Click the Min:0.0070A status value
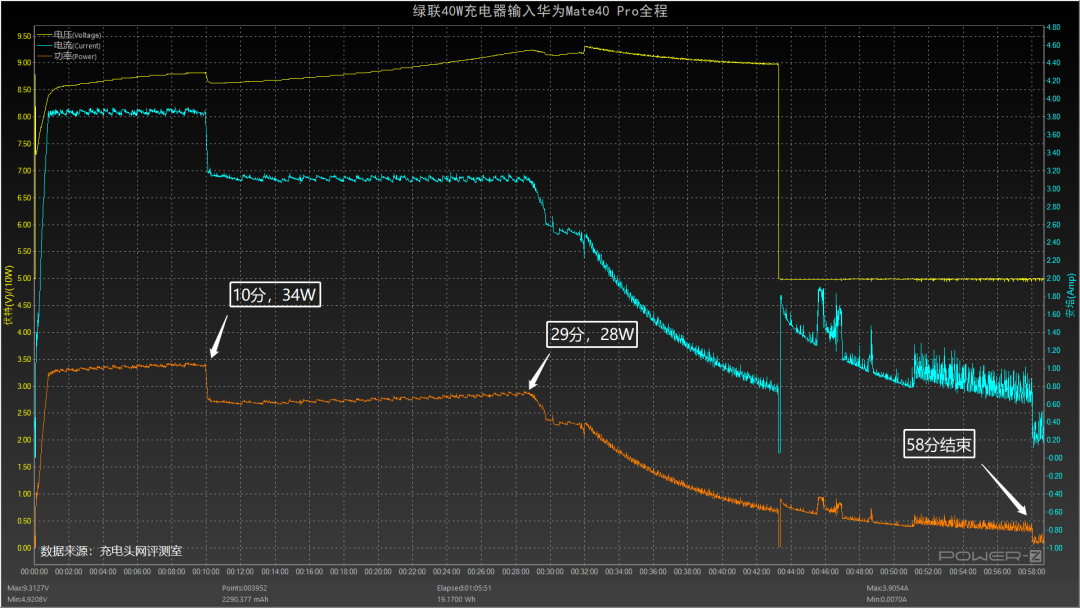The image size is (1080, 608). (x=887, y=599)
